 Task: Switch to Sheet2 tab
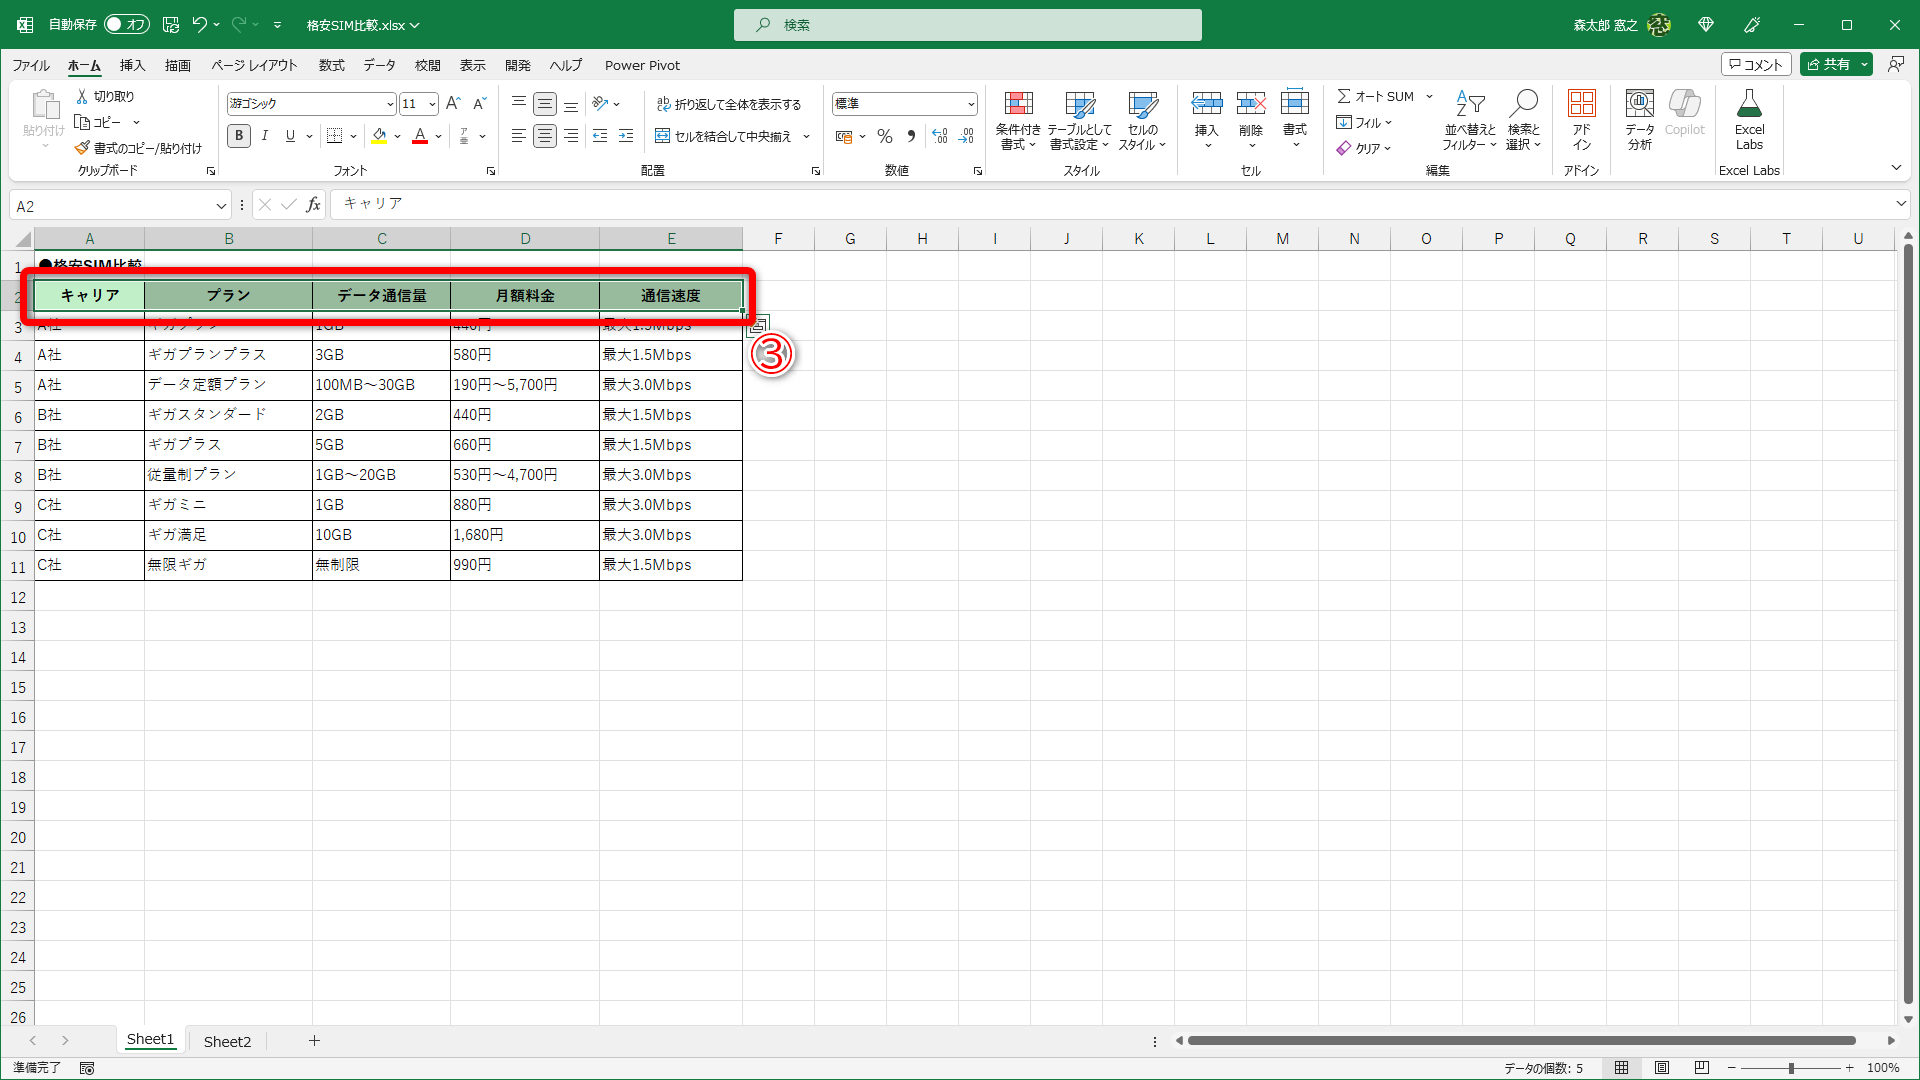pos(227,1041)
